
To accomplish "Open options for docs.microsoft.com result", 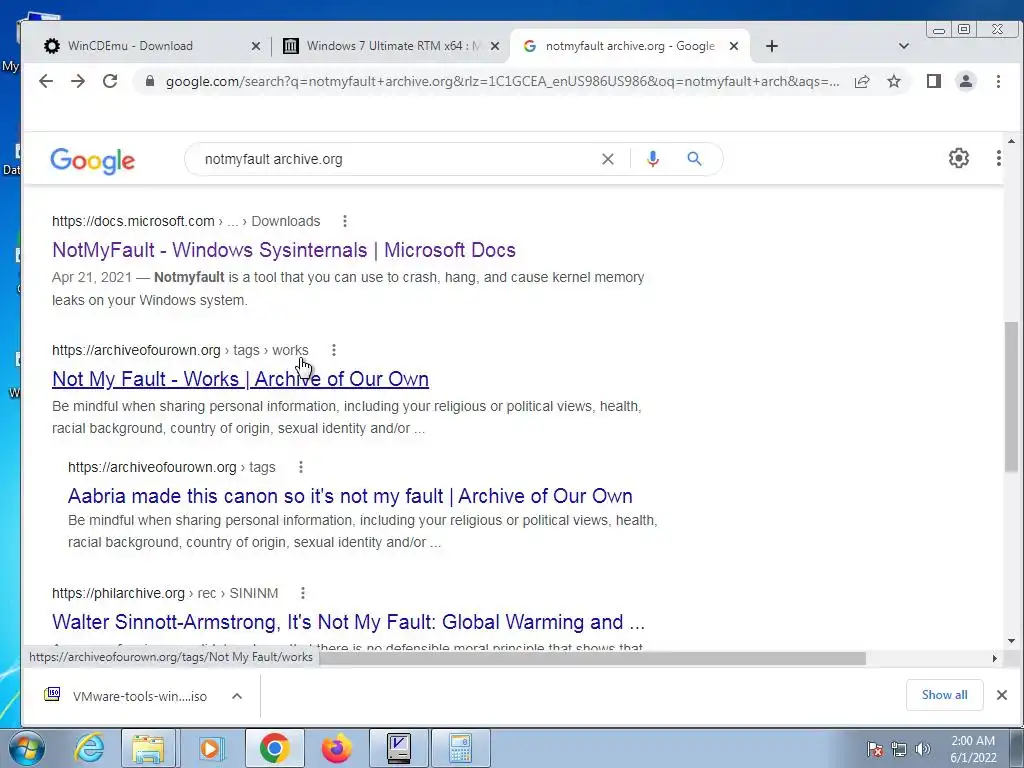I will pyautogui.click(x=345, y=221).
